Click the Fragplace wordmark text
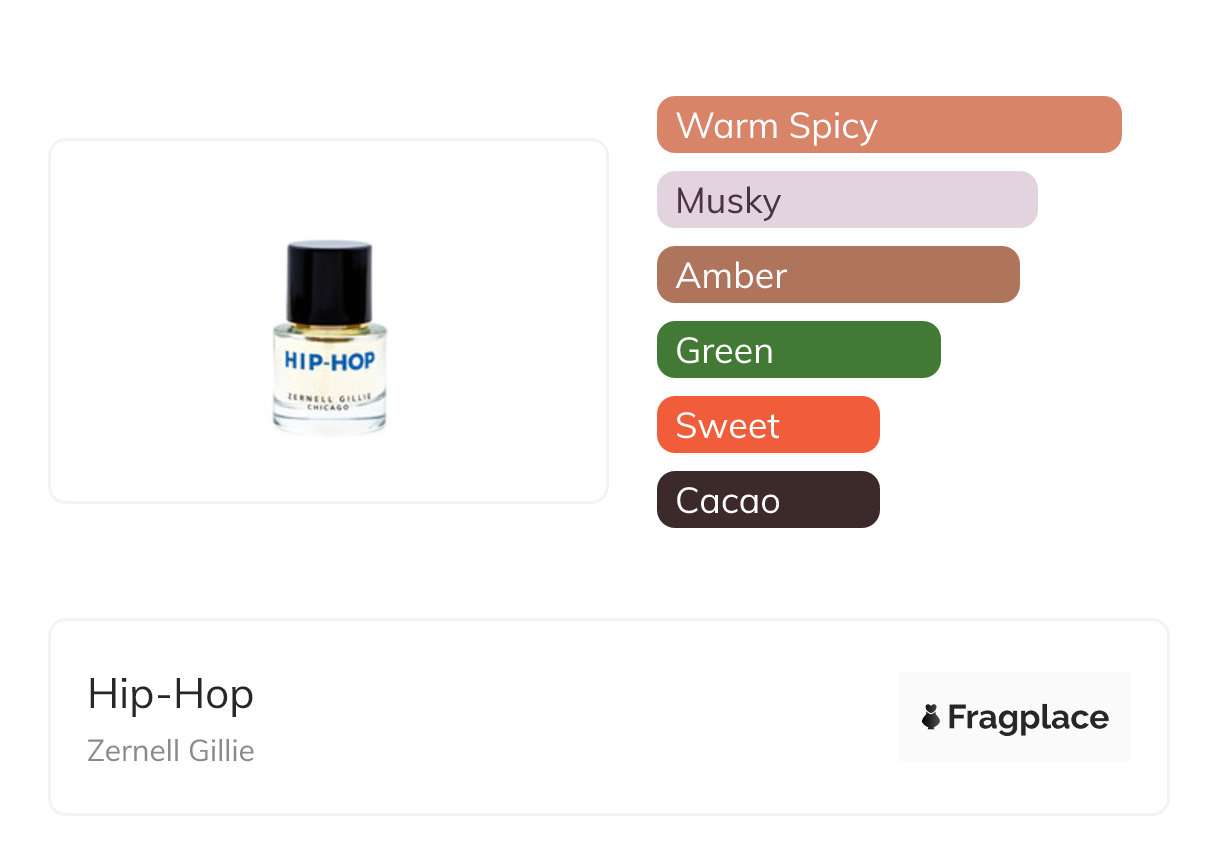Viewport: 1218px width, 864px height. pyautogui.click(x=1028, y=717)
